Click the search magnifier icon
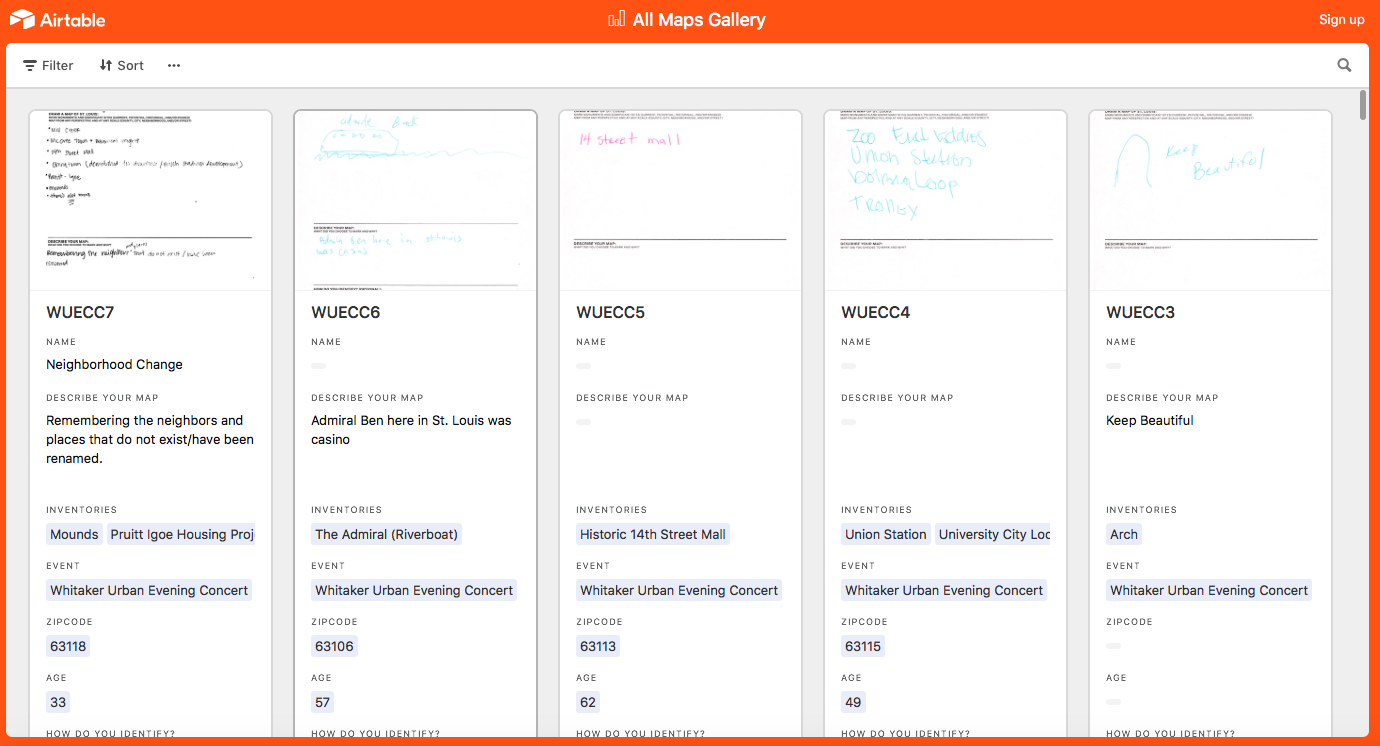 point(1344,65)
